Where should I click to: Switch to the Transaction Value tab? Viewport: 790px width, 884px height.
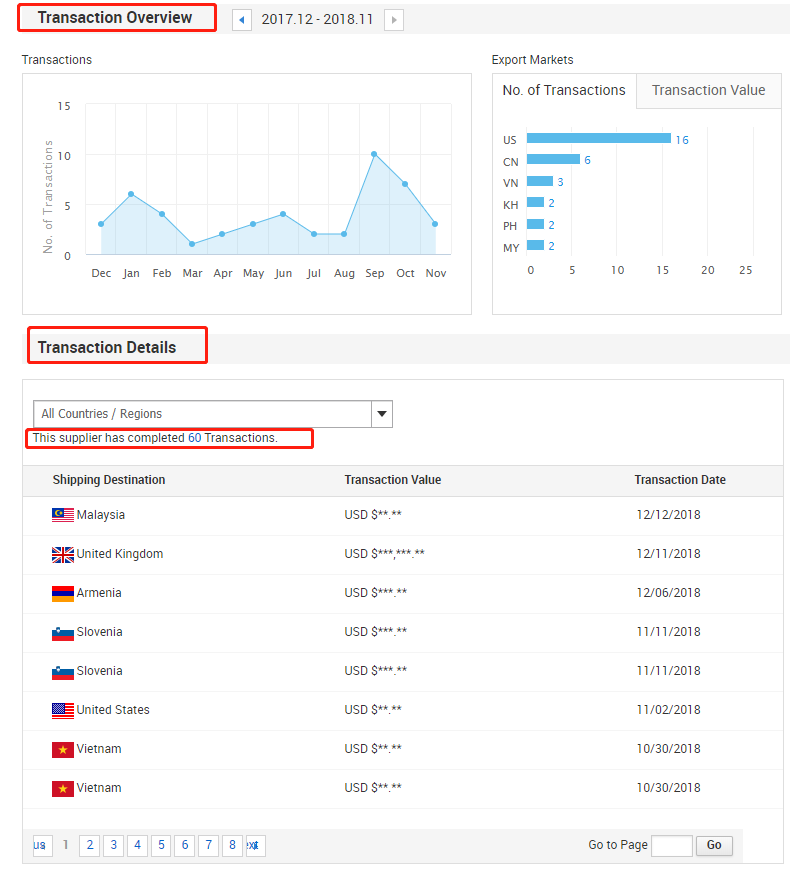[708, 91]
